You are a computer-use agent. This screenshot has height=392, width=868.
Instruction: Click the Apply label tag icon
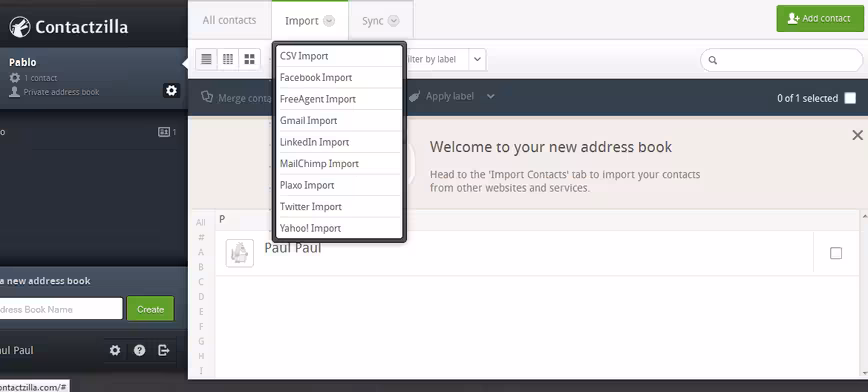[415, 96]
